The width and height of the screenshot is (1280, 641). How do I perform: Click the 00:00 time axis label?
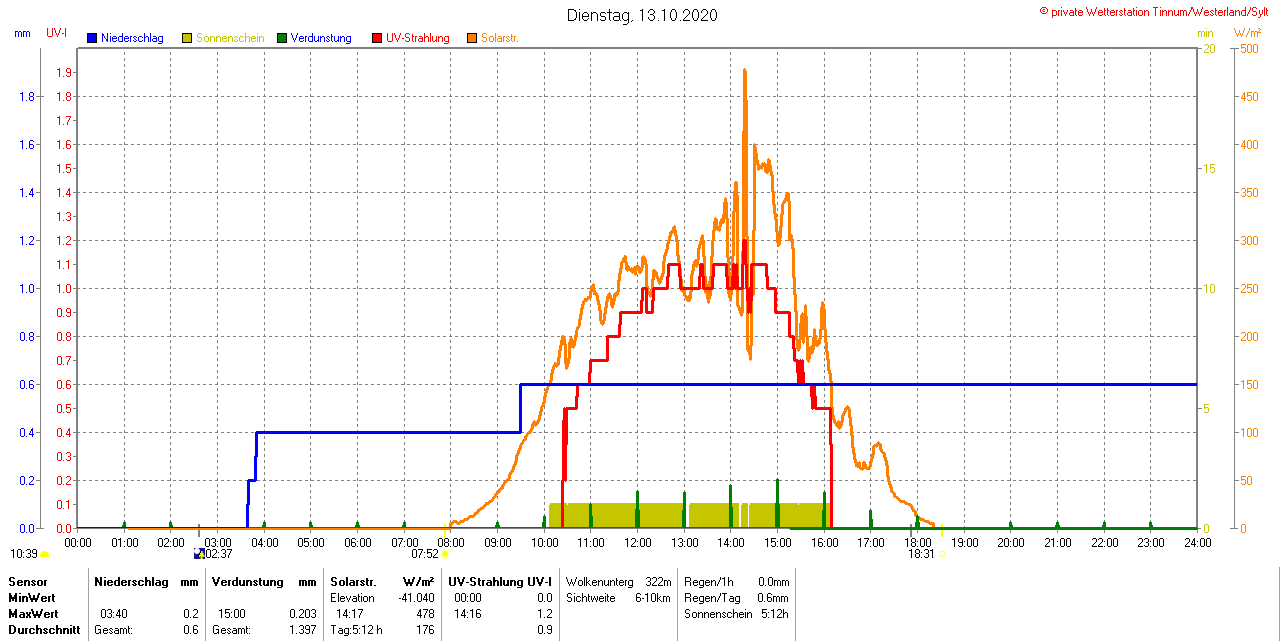pos(78,542)
